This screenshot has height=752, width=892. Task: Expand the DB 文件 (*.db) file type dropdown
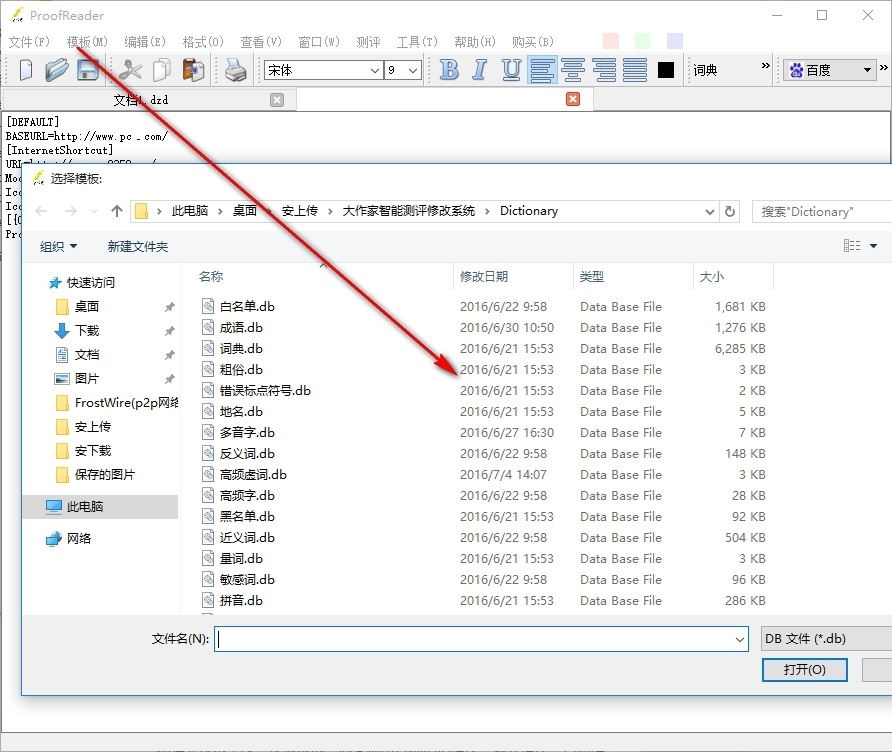(x=825, y=639)
